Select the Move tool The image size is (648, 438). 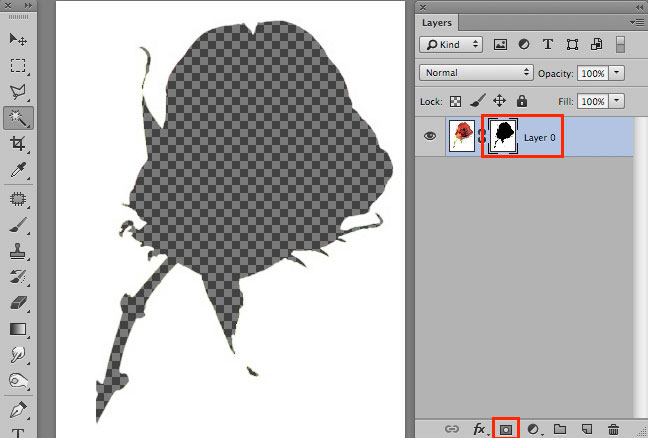[x=18, y=39]
